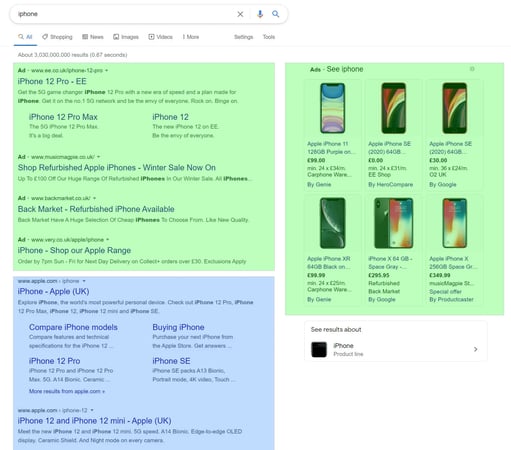This screenshot has width=511, height=450.
Task: Expand dropdown arrow next to very.co.uk ad URL
Action: pos(108,239)
